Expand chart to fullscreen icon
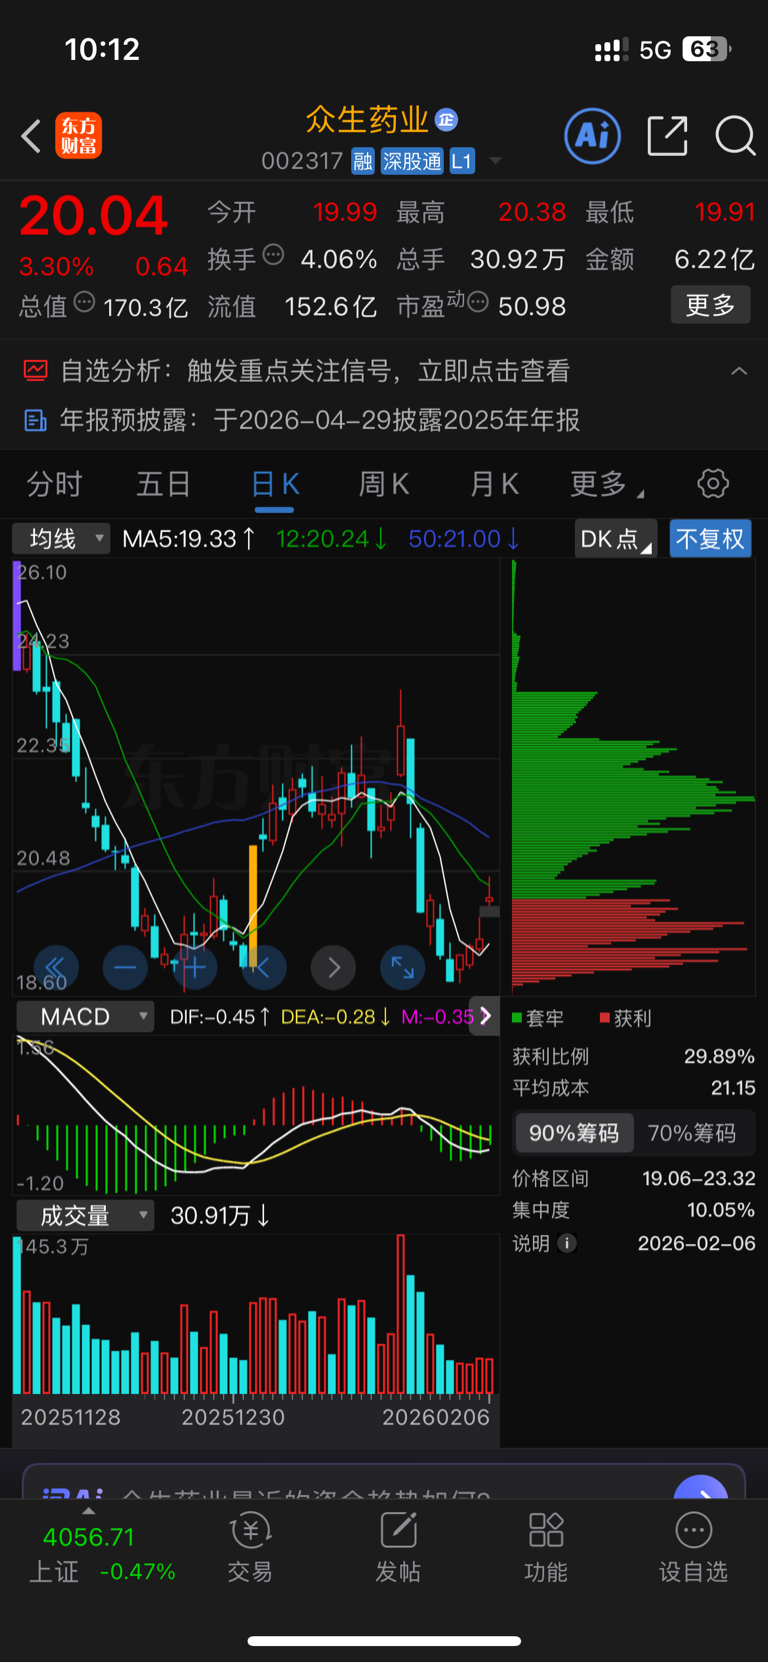Screen dimensions: 768x1663 click(402, 967)
